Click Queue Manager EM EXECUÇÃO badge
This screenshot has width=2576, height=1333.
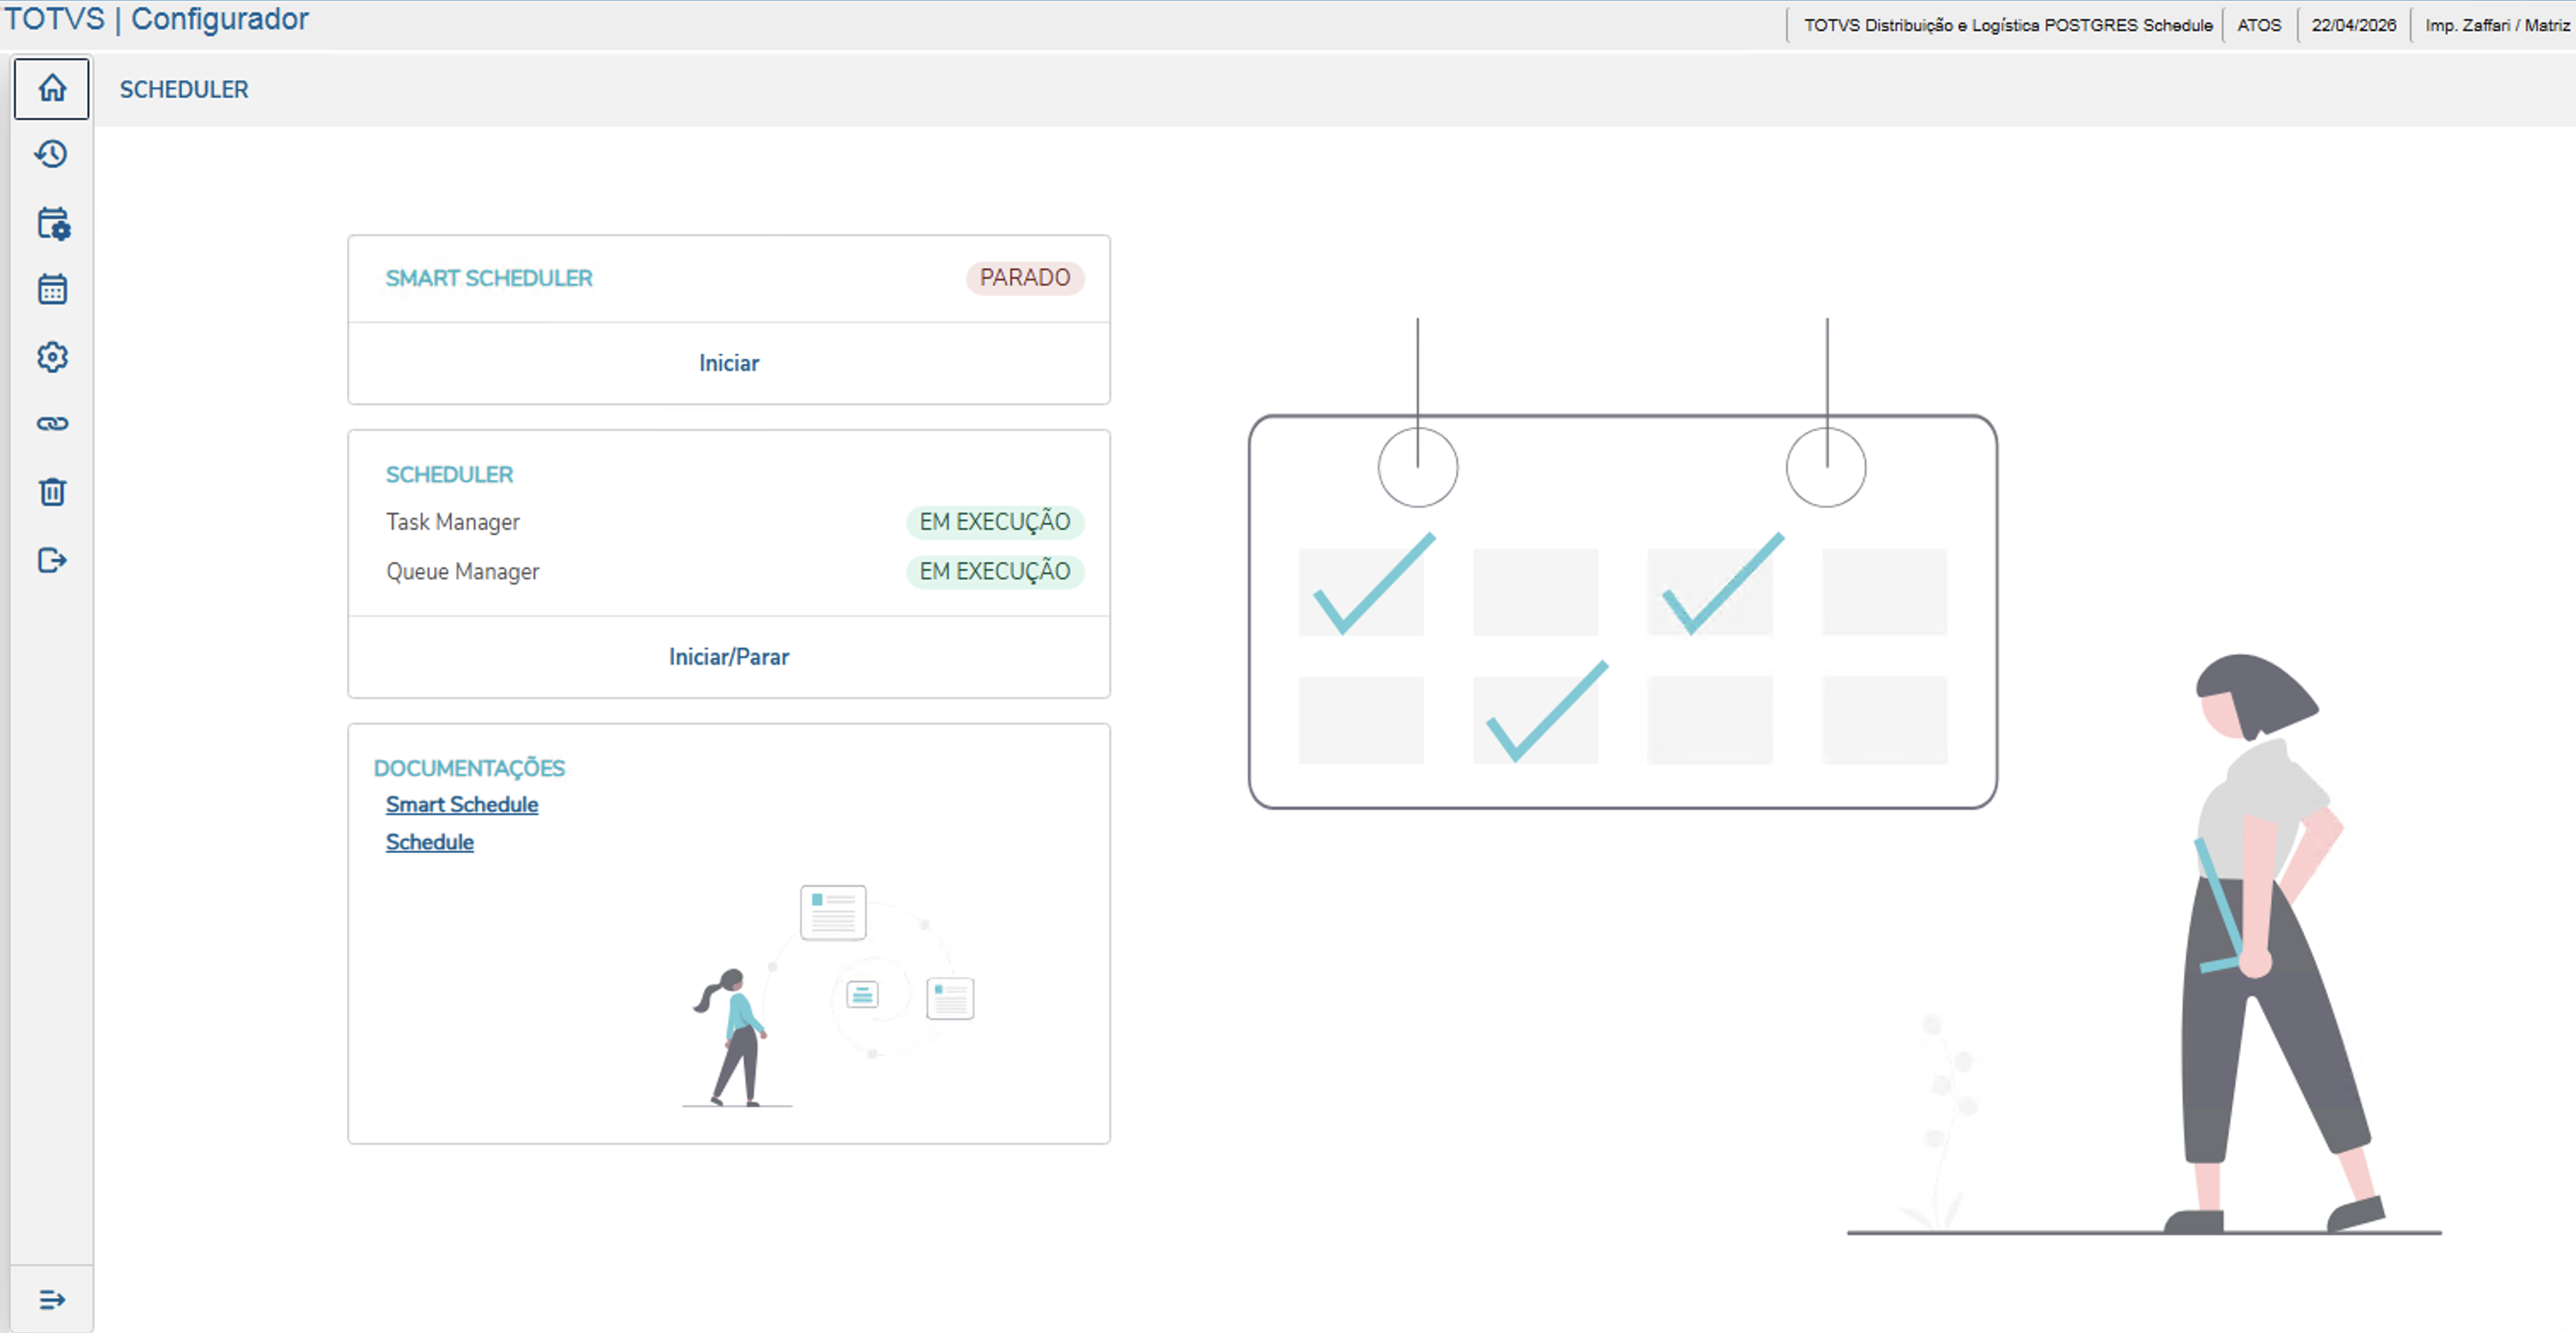(994, 571)
